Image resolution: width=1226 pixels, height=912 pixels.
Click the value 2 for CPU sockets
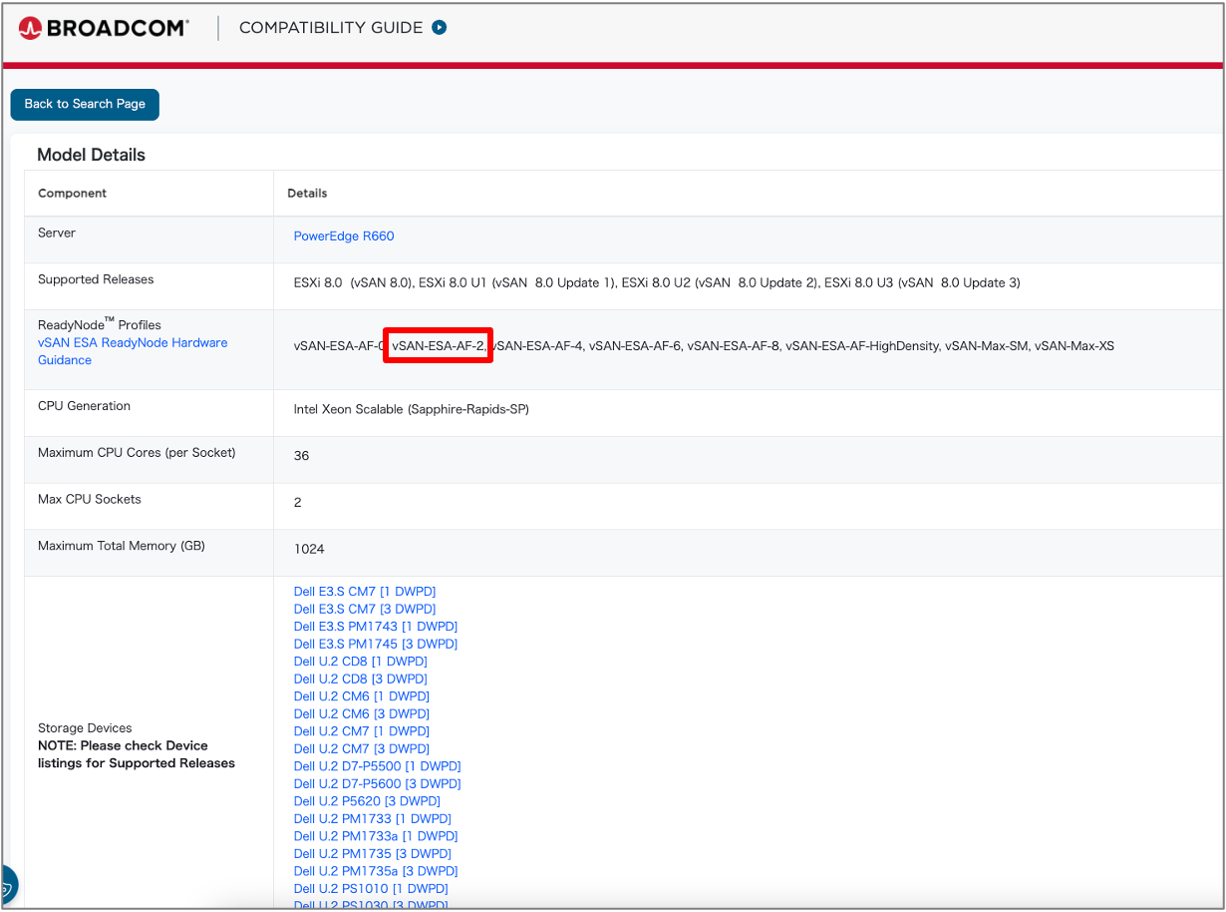click(x=297, y=503)
